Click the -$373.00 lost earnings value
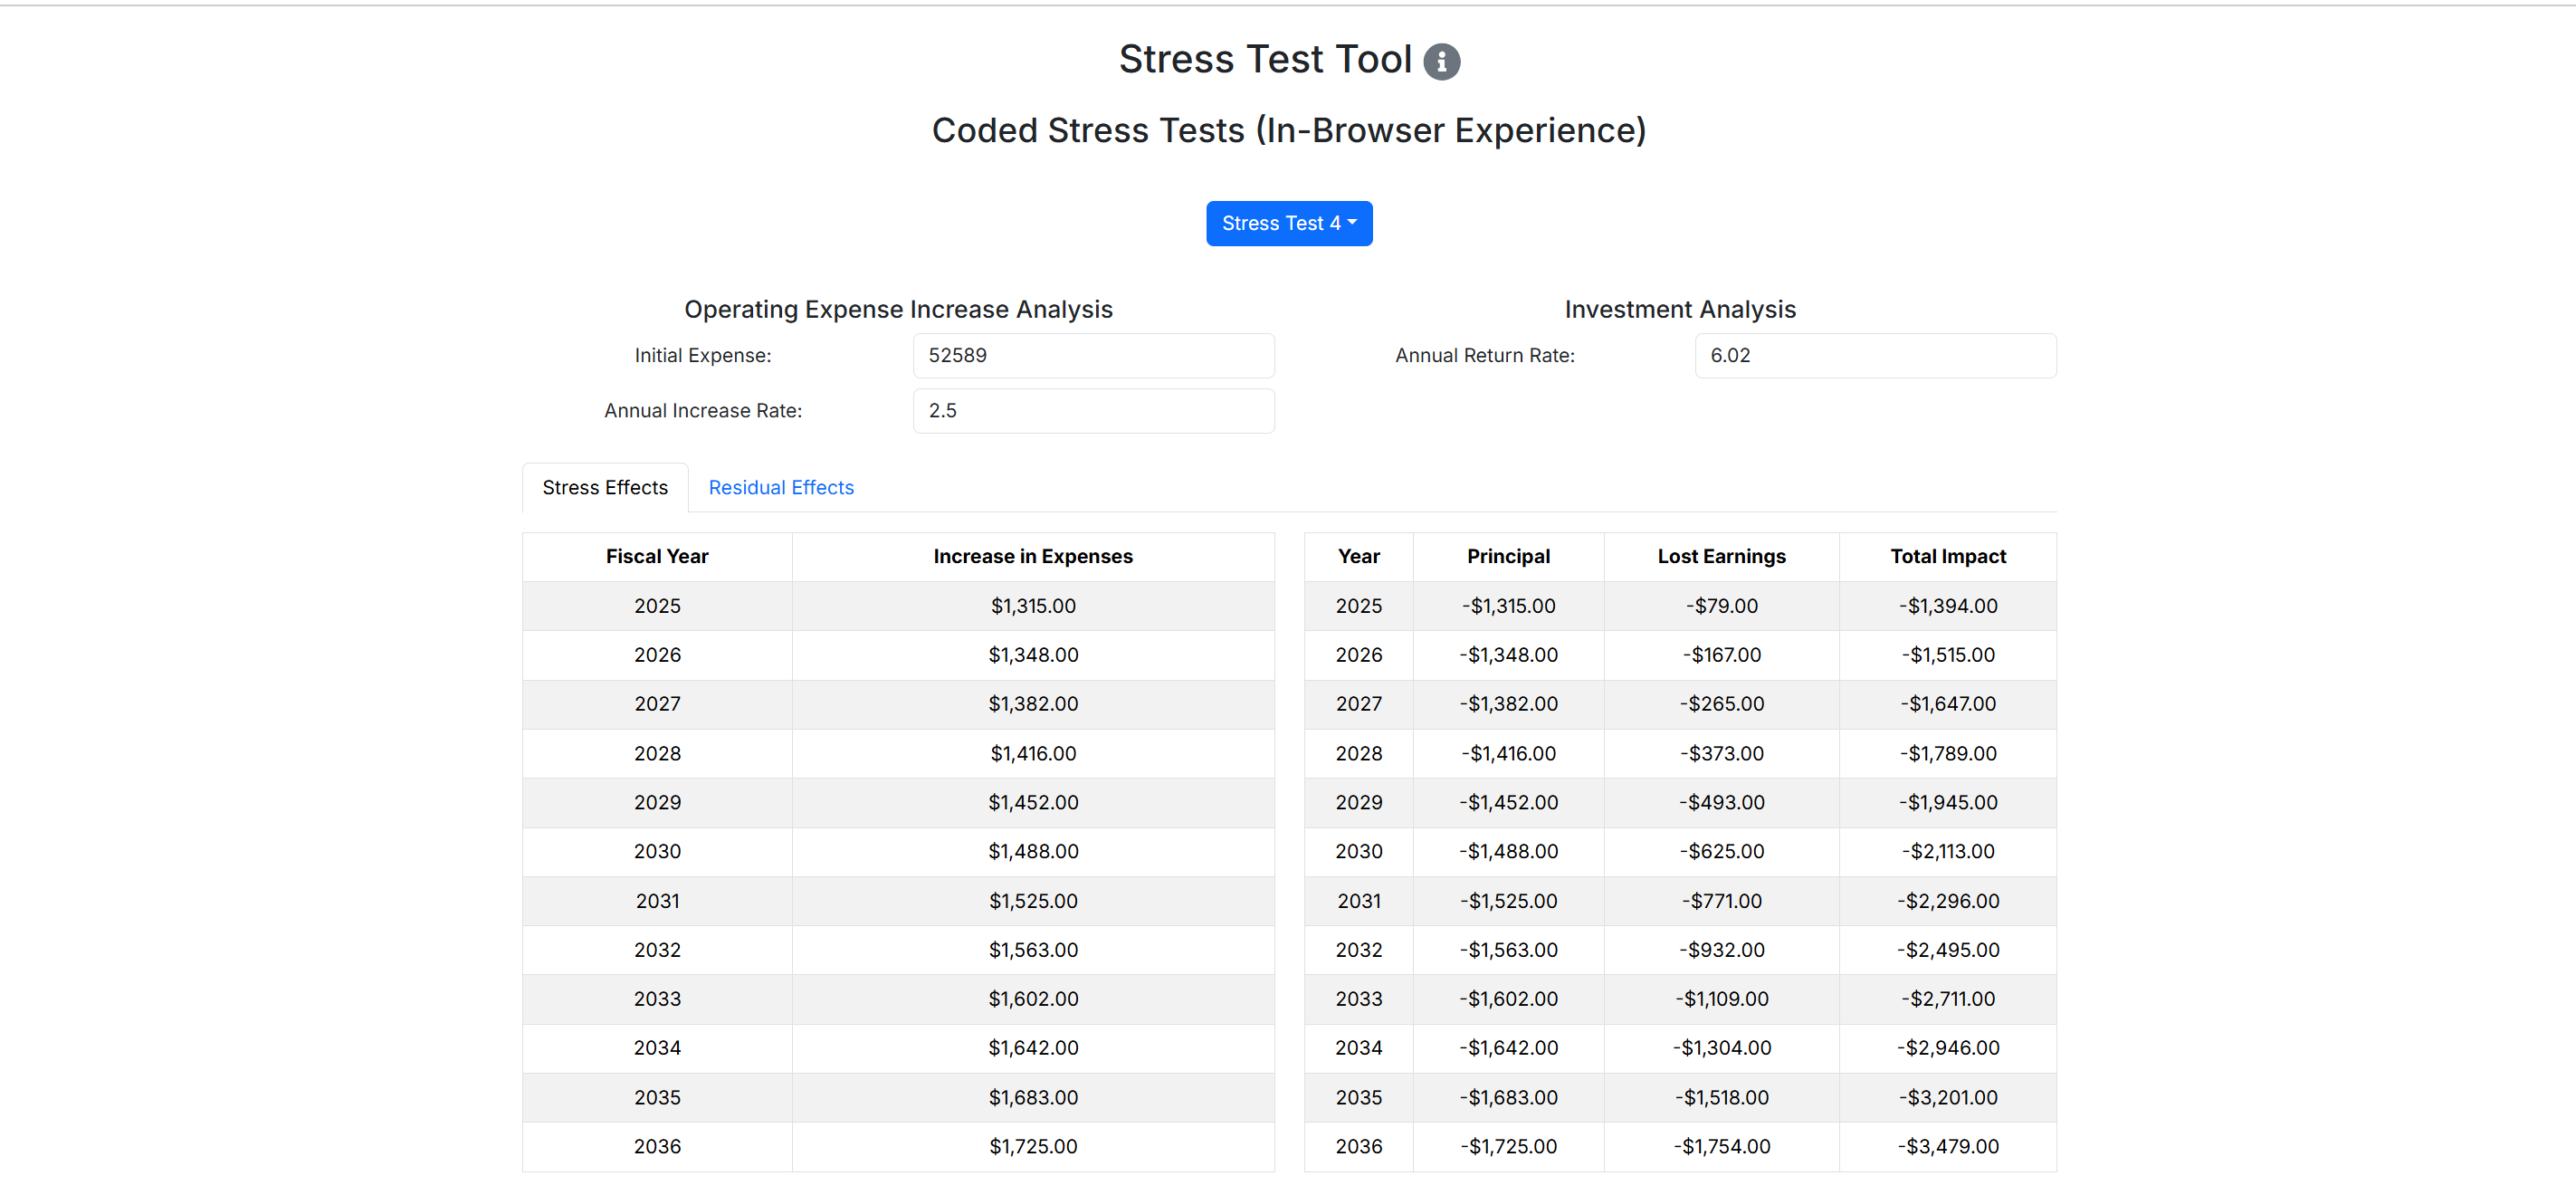This screenshot has height=1195, width=2576. (1721, 753)
